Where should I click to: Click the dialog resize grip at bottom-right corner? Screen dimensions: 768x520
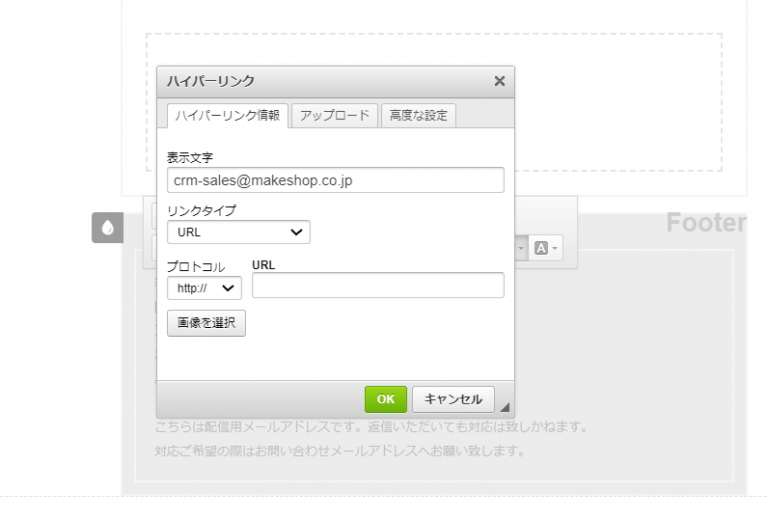click(x=505, y=407)
